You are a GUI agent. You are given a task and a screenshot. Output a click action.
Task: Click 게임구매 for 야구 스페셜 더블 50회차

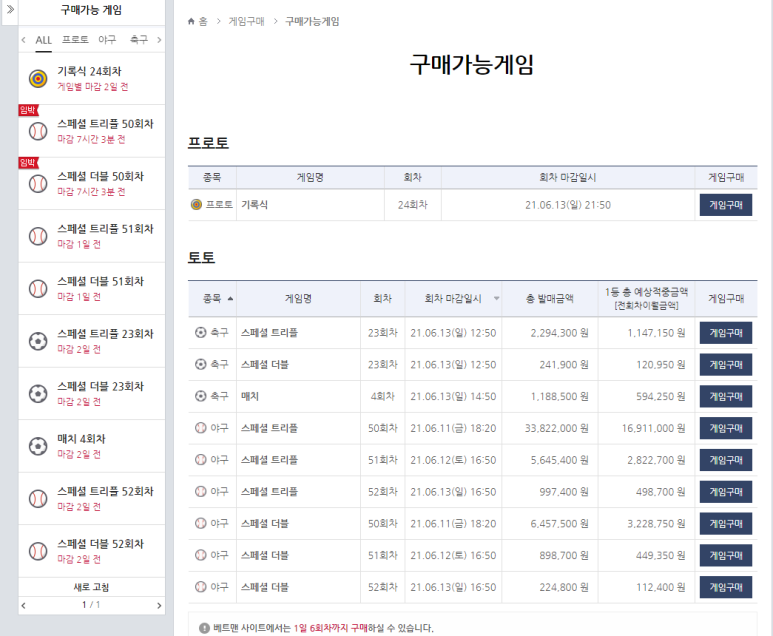(x=726, y=524)
